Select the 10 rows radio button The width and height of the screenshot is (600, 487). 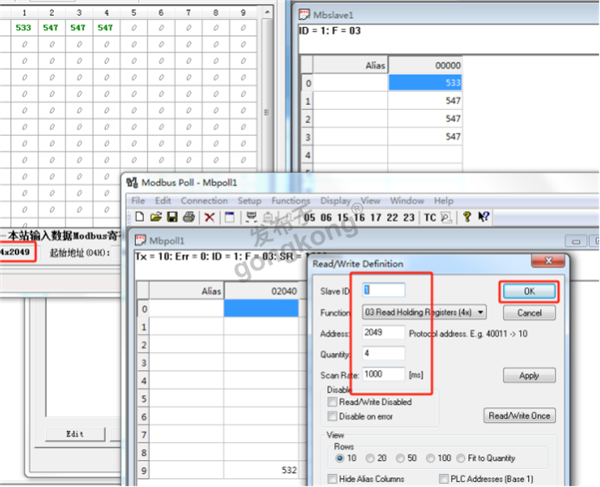[339, 458]
